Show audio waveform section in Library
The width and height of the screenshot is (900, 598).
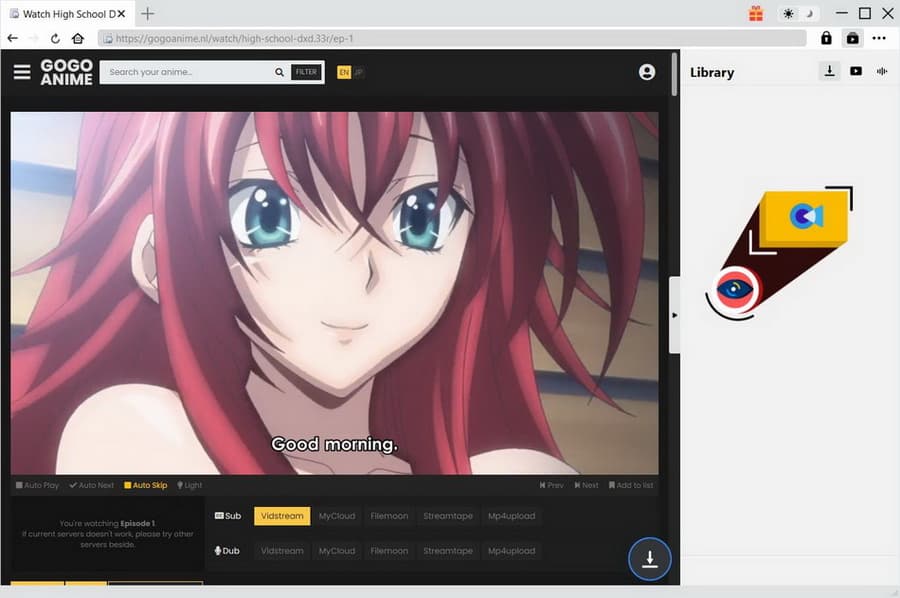point(882,71)
